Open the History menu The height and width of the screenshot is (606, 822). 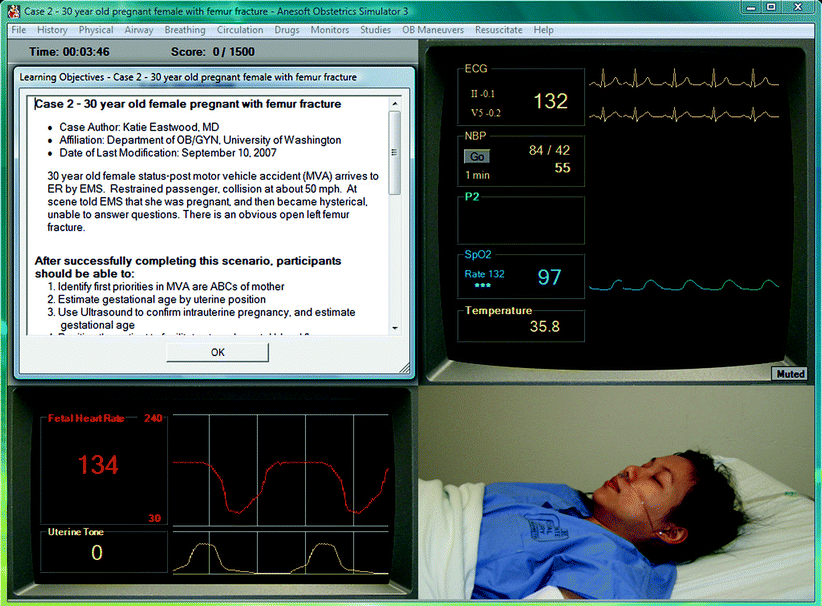[53, 30]
